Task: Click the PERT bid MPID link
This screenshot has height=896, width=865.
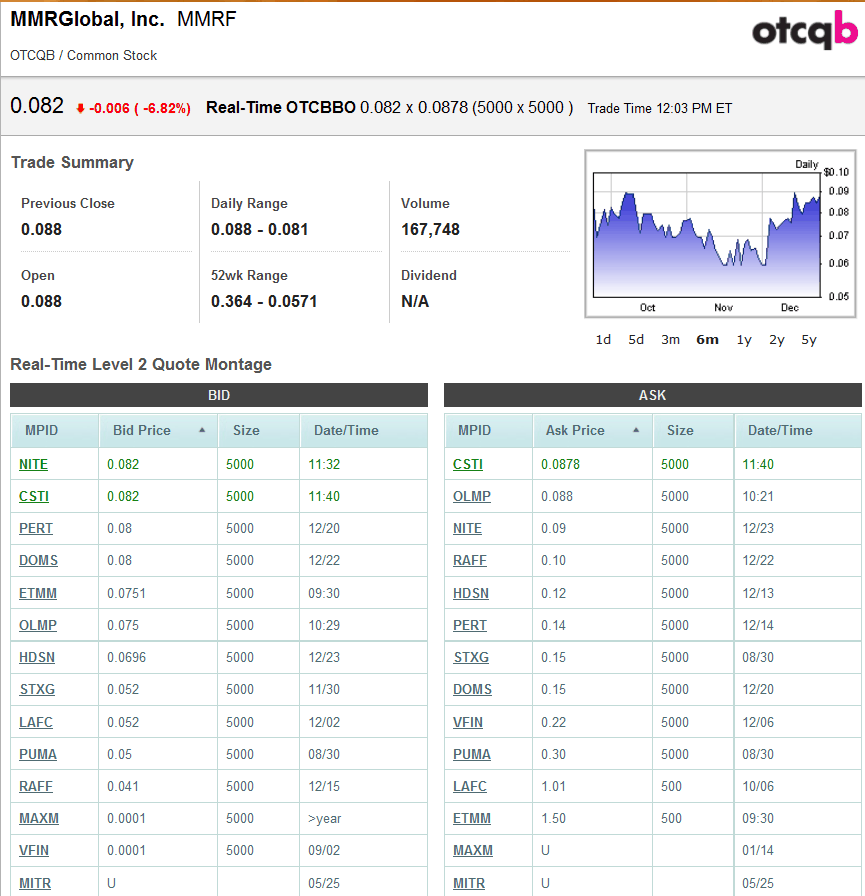Action: (x=36, y=528)
